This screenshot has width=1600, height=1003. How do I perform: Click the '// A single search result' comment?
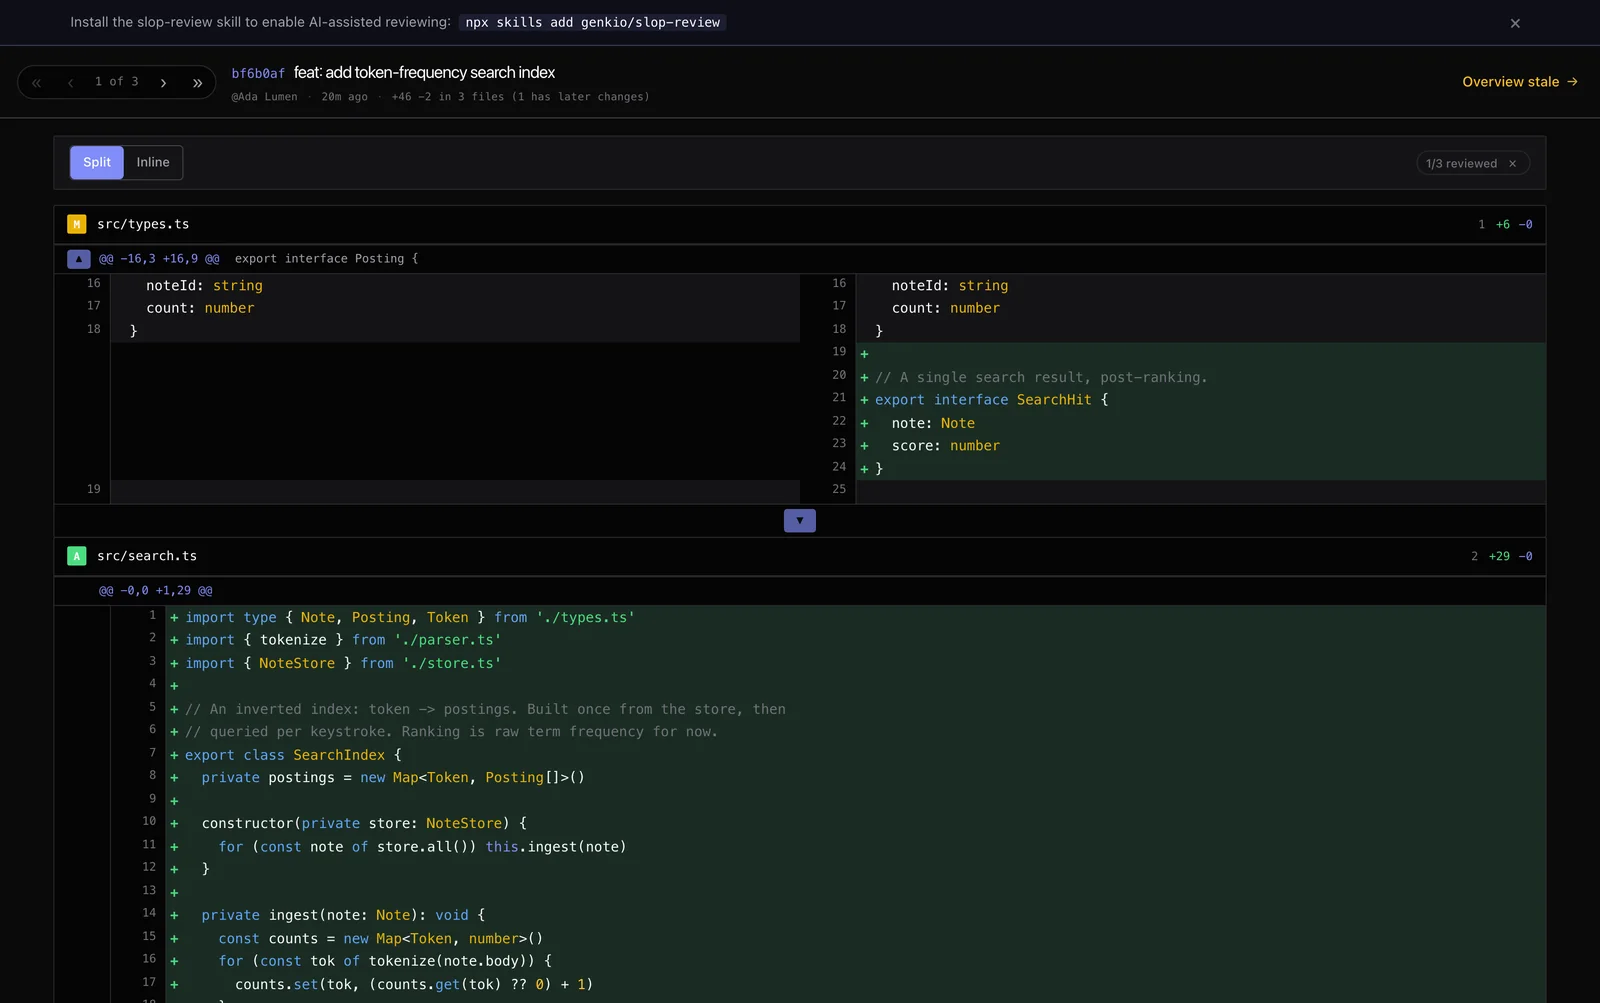(1041, 377)
